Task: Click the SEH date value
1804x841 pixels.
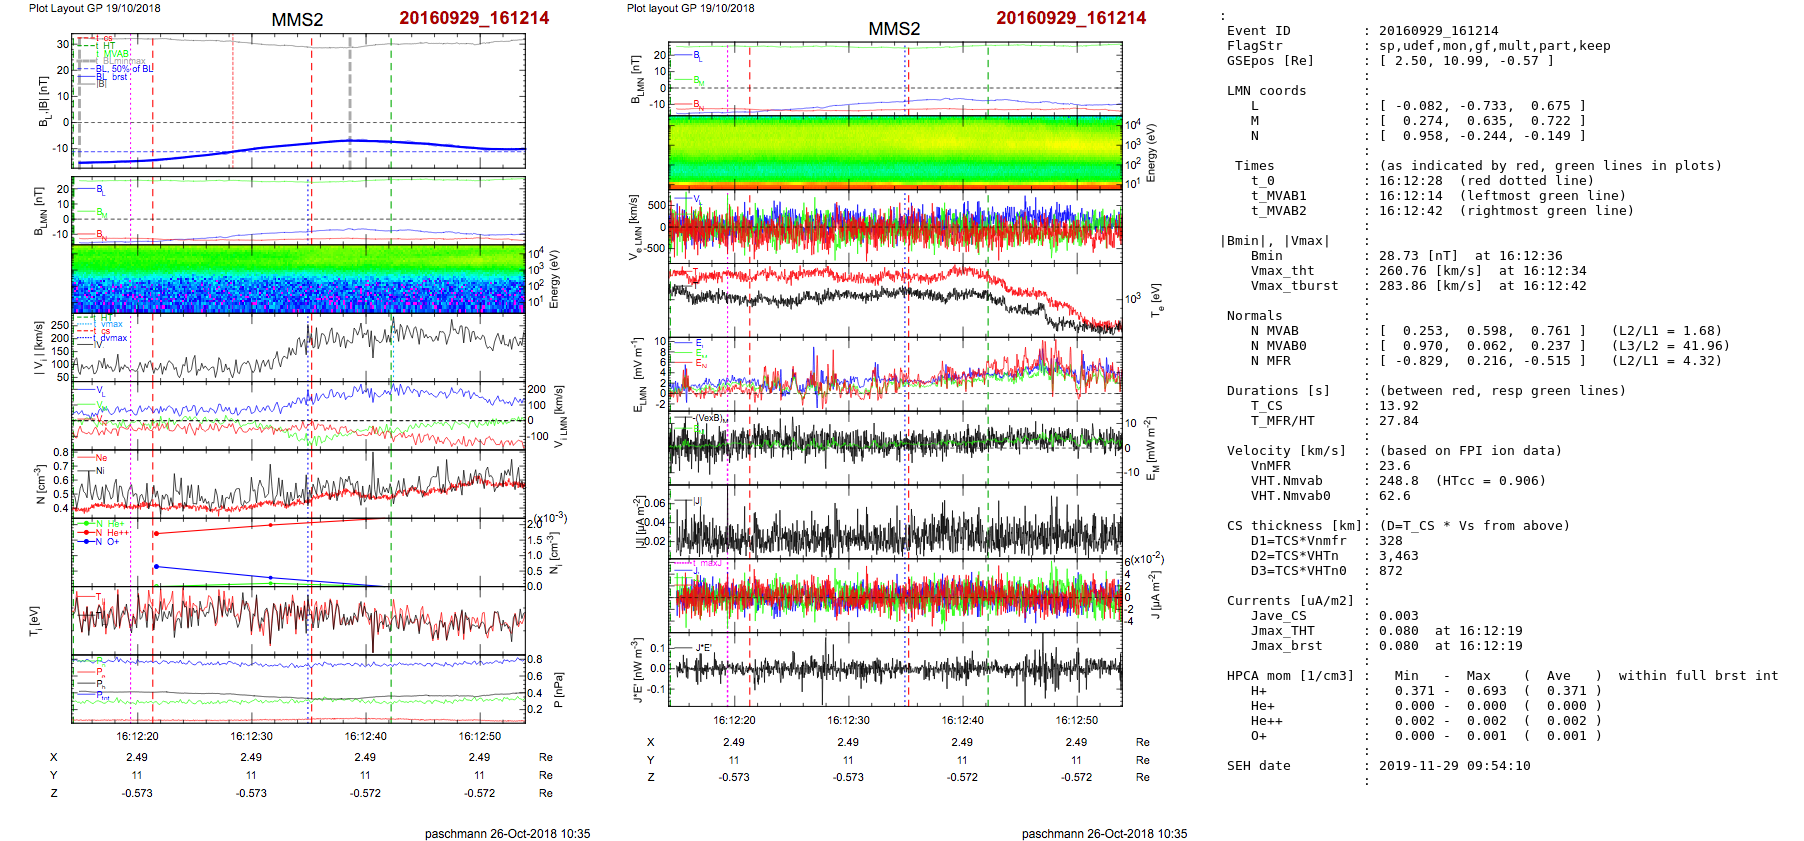Action: pyautogui.click(x=1454, y=766)
